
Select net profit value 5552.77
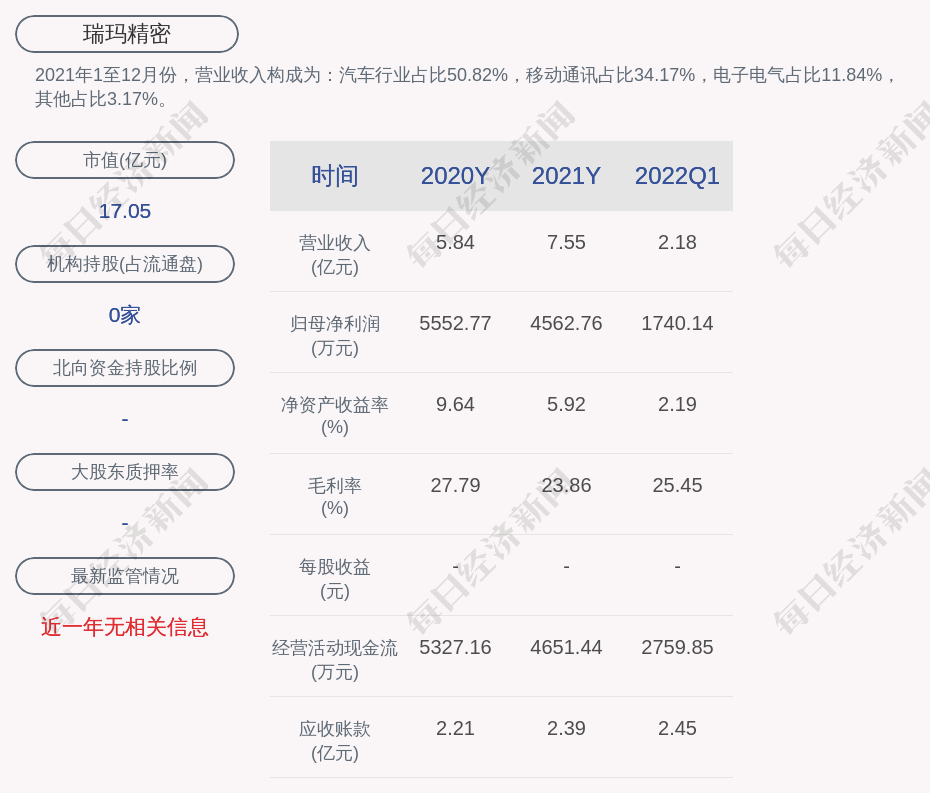[x=455, y=323]
